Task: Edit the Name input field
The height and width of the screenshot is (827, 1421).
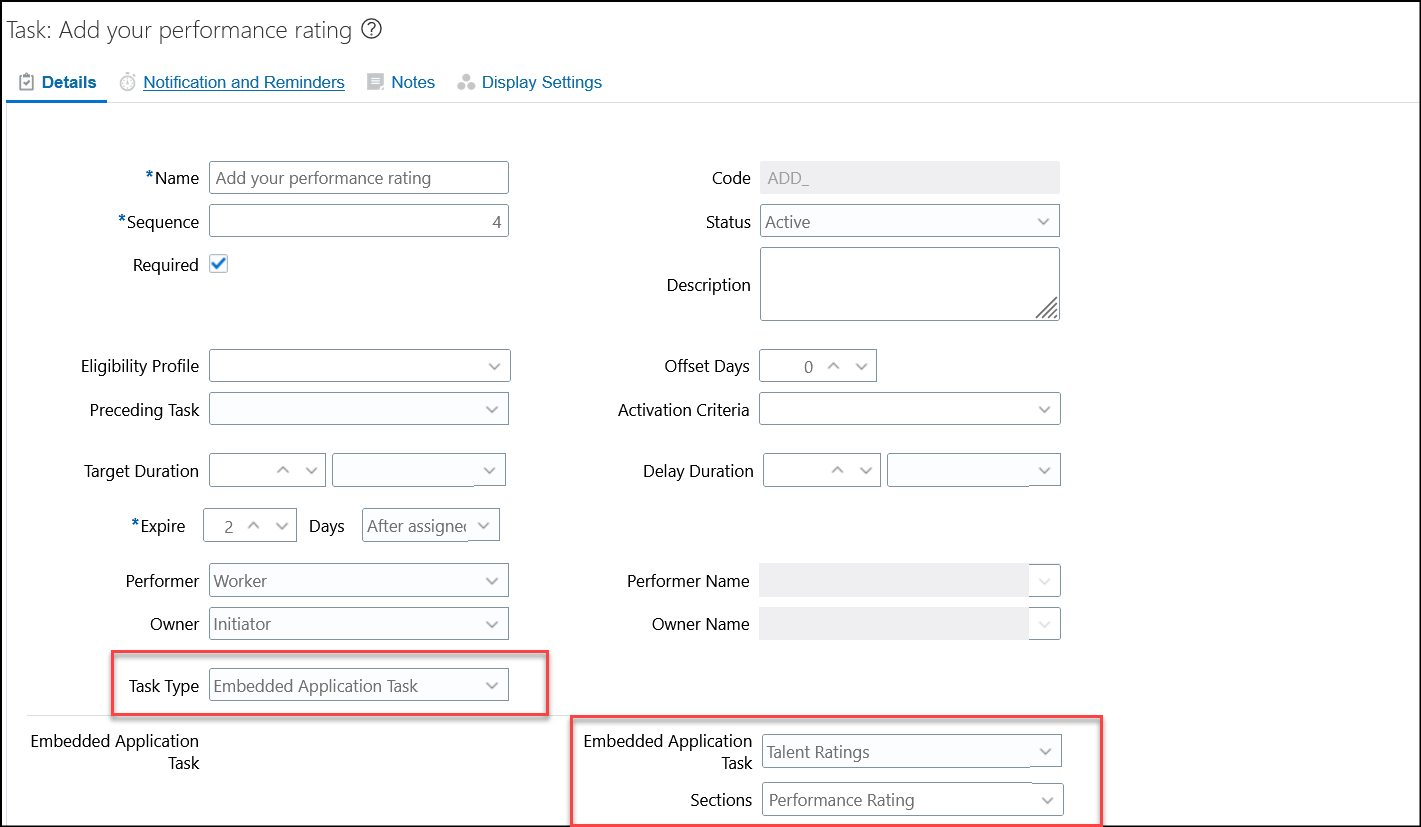Action: tap(359, 178)
